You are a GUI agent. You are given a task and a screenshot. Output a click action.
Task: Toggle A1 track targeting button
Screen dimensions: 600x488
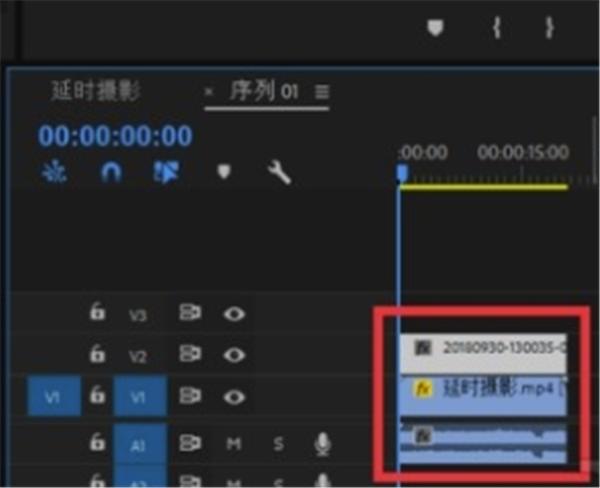[140, 444]
